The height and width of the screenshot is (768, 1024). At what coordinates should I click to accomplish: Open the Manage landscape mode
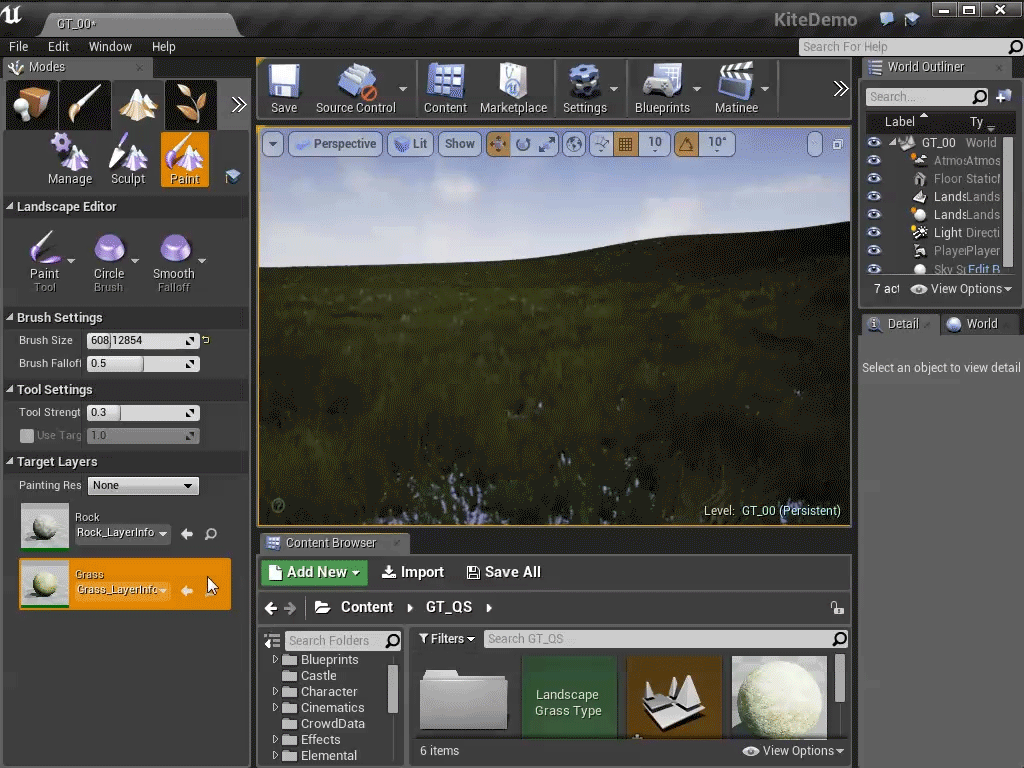coord(69,160)
